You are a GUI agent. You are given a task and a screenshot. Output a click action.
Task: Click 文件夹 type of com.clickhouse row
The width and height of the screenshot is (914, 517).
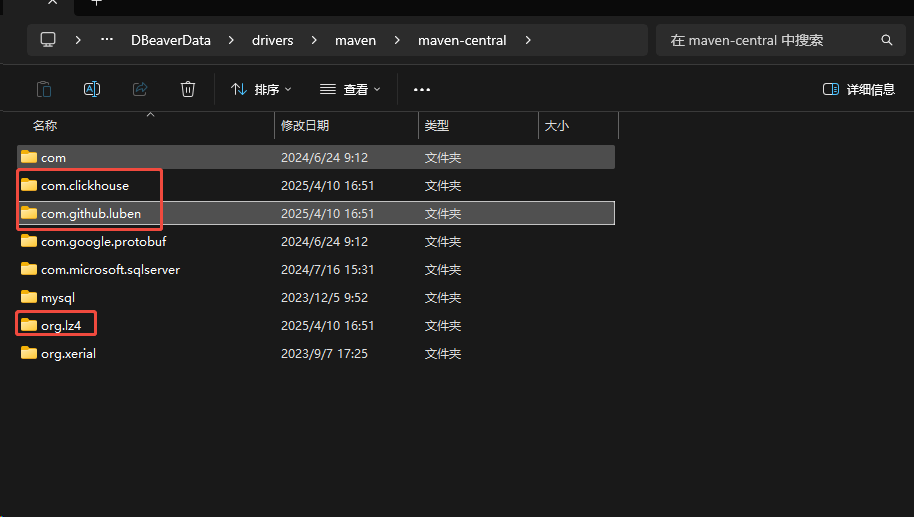click(x=443, y=185)
